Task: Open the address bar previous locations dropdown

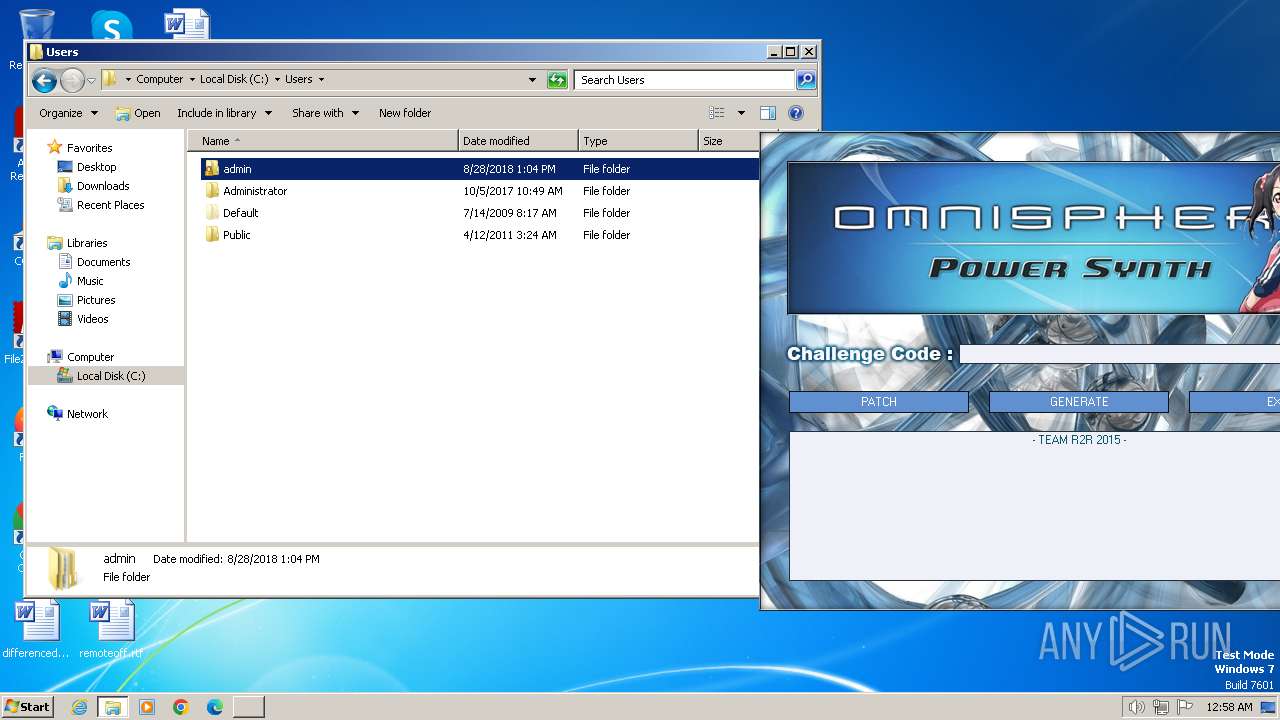Action: (532, 80)
